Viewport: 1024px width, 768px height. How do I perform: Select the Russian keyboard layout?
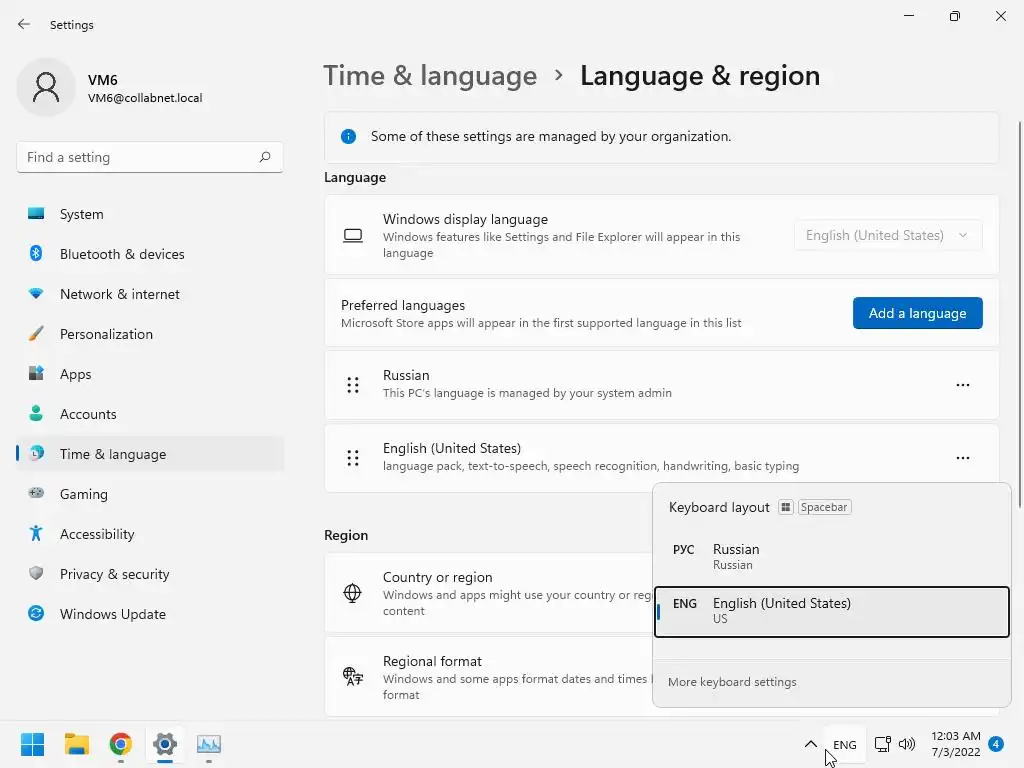832,556
